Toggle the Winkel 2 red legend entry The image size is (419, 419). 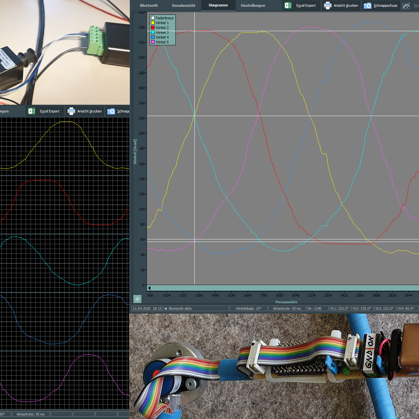tap(160, 28)
